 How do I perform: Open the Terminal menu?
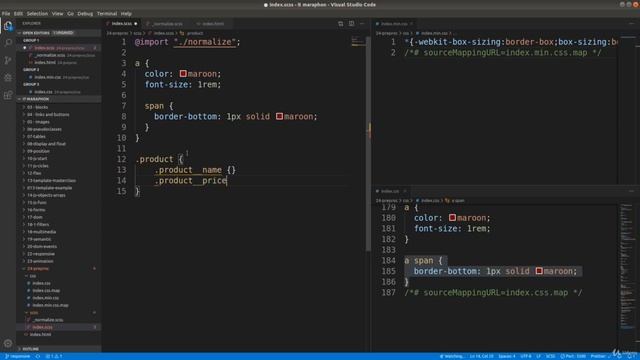coord(107,13)
